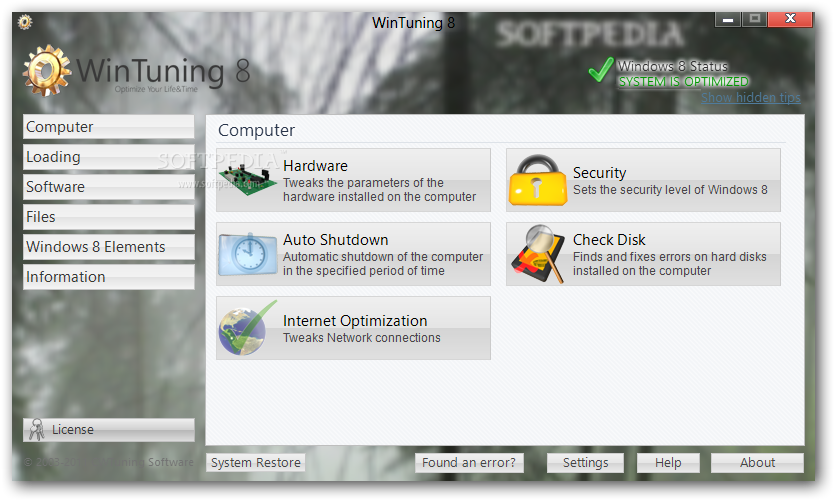Show the Information category
The height and width of the screenshot is (501, 835).
click(x=109, y=277)
